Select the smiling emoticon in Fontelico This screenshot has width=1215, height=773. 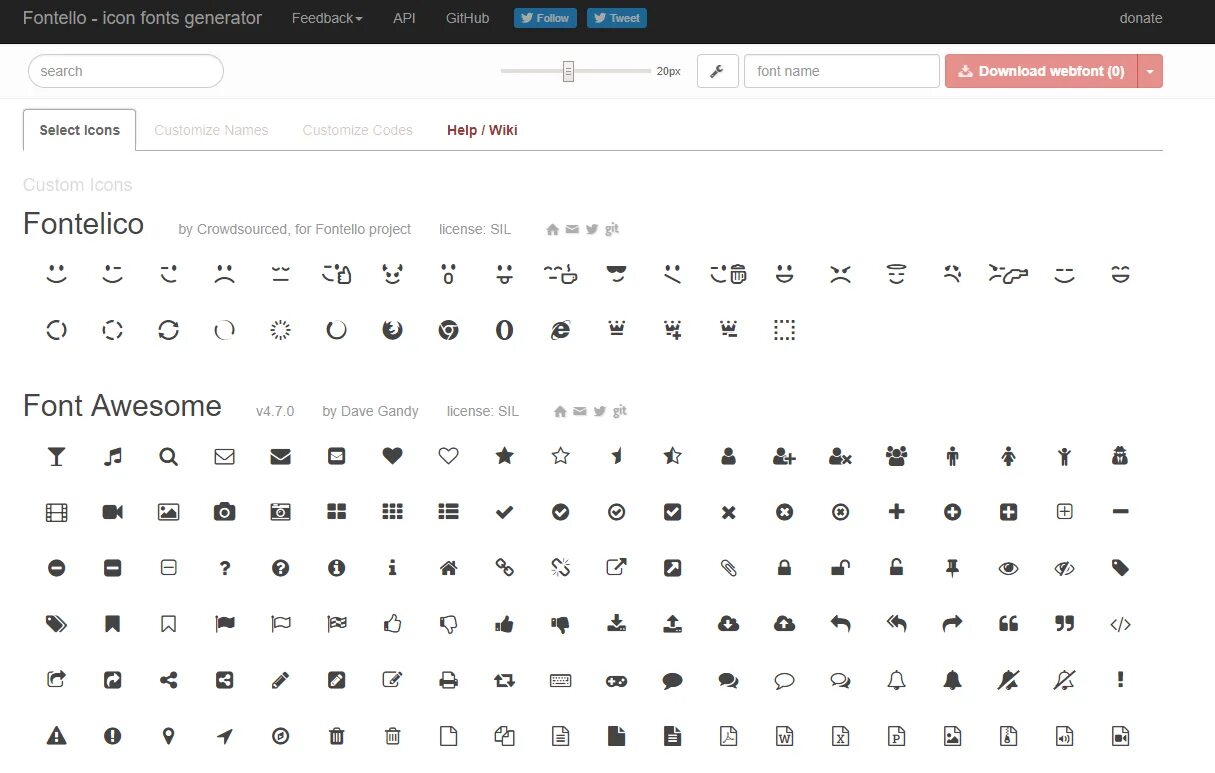coord(57,274)
